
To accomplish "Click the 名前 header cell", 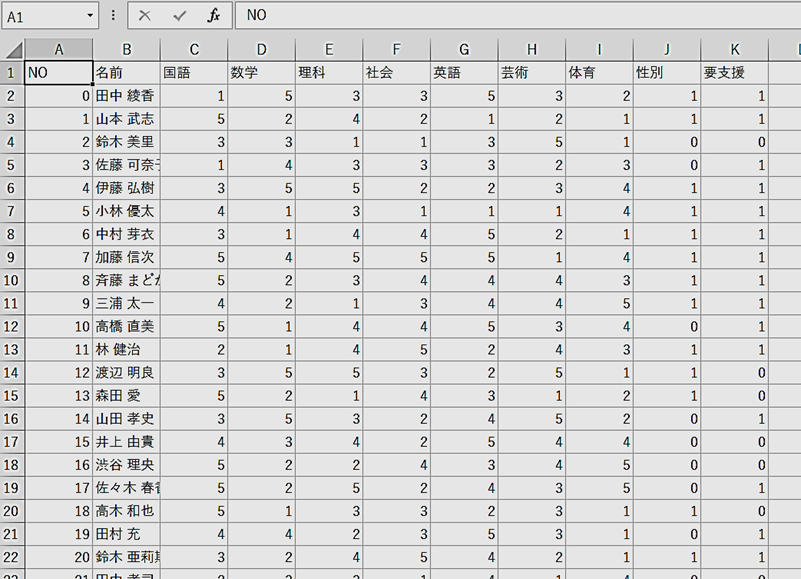I will tap(126, 72).
